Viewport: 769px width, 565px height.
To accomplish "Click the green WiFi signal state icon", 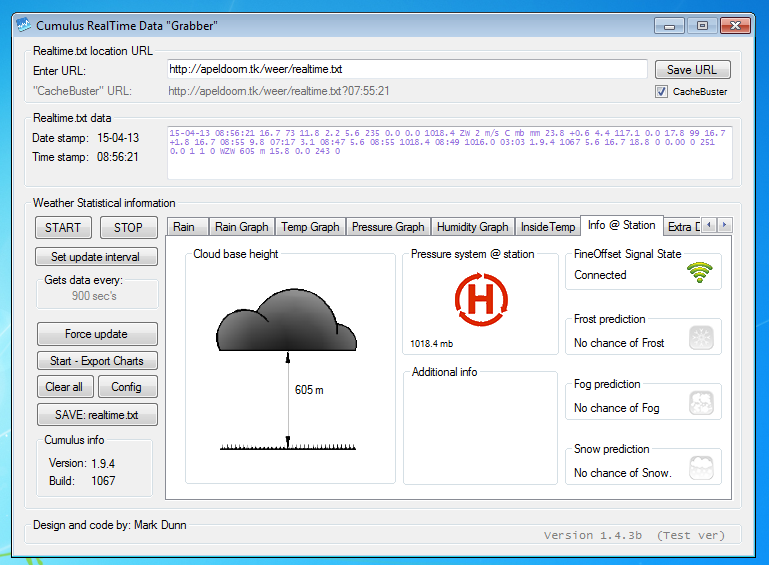I will [x=700, y=273].
